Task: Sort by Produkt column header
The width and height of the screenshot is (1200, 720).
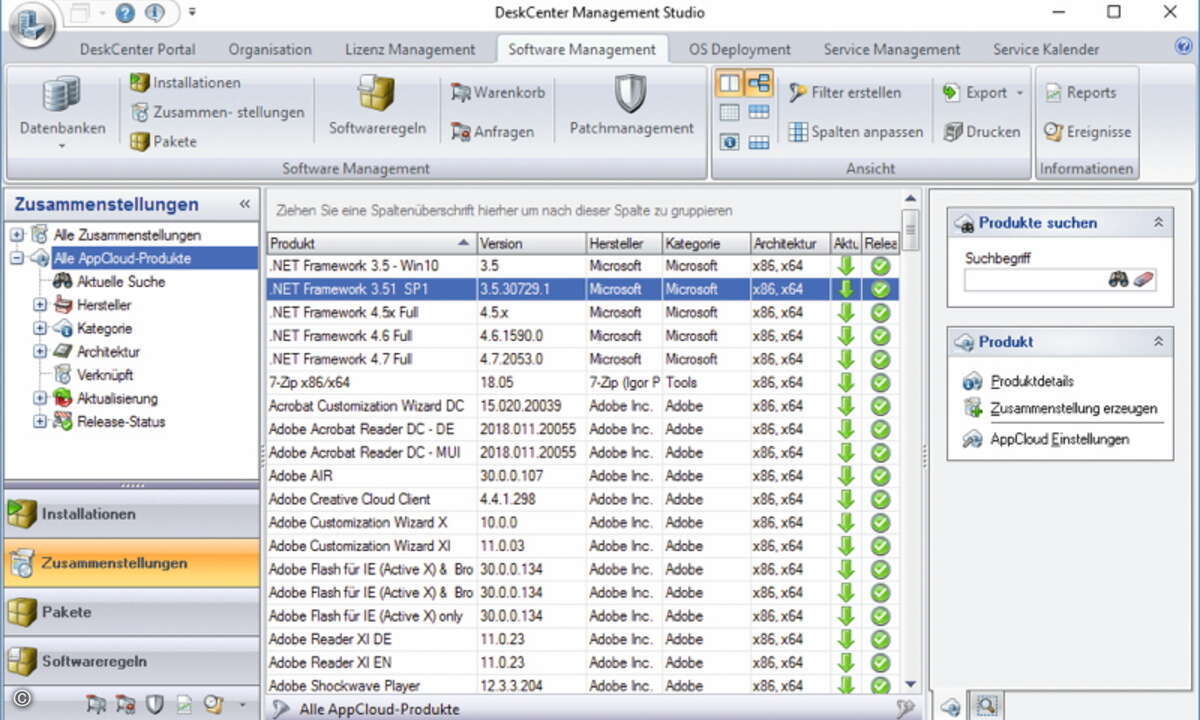Action: click(x=371, y=243)
